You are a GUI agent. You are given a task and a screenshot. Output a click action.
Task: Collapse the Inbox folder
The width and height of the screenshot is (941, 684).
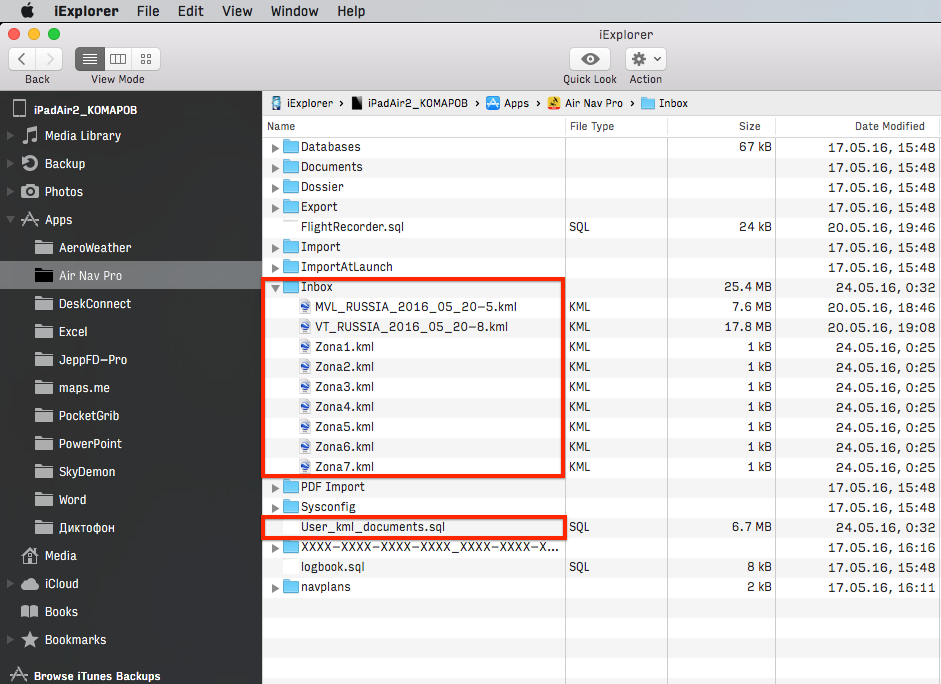(276, 288)
